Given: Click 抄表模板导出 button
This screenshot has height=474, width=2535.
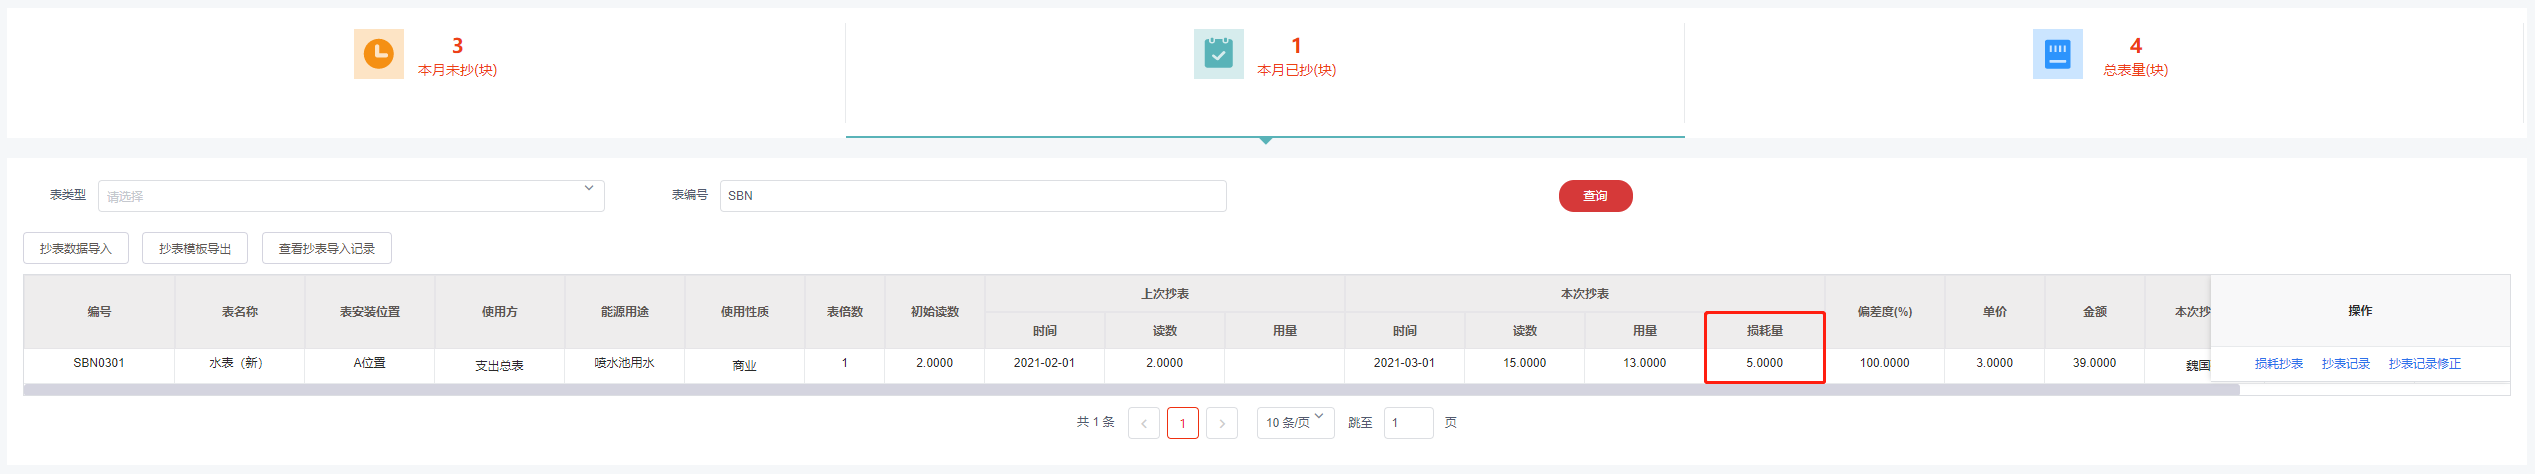Looking at the screenshot, I should (x=195, y=249).
